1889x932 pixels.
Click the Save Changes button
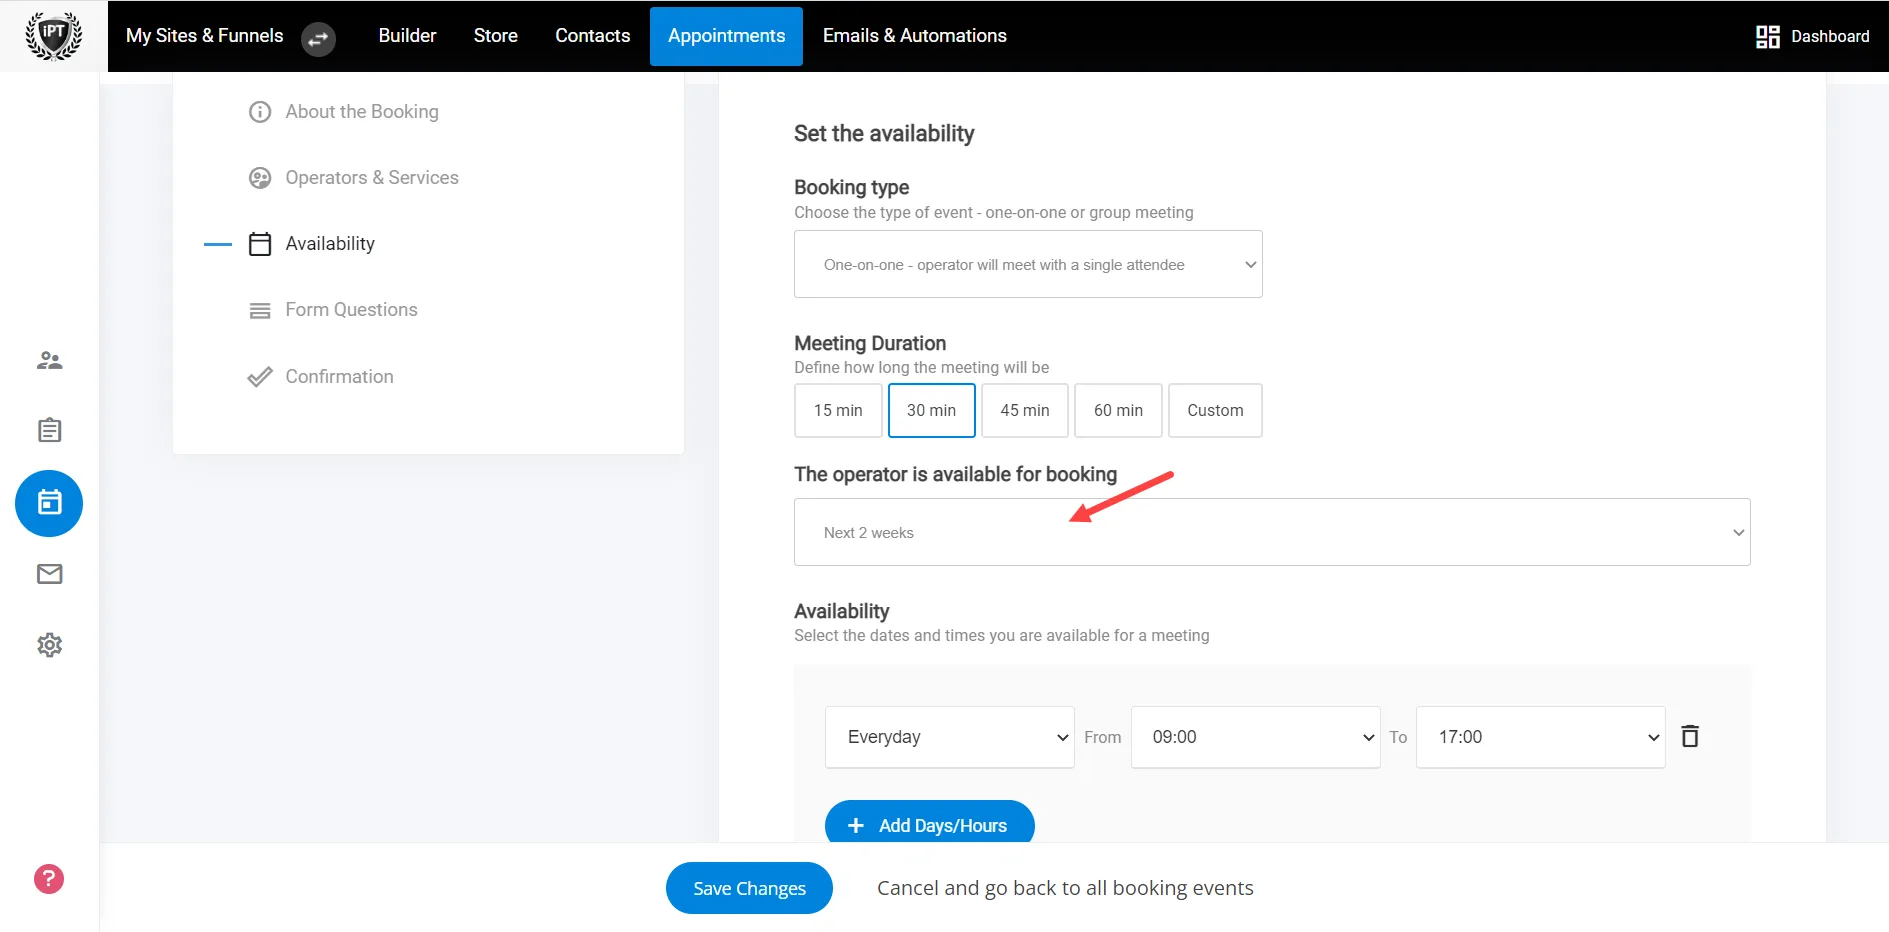click(749, 888)
